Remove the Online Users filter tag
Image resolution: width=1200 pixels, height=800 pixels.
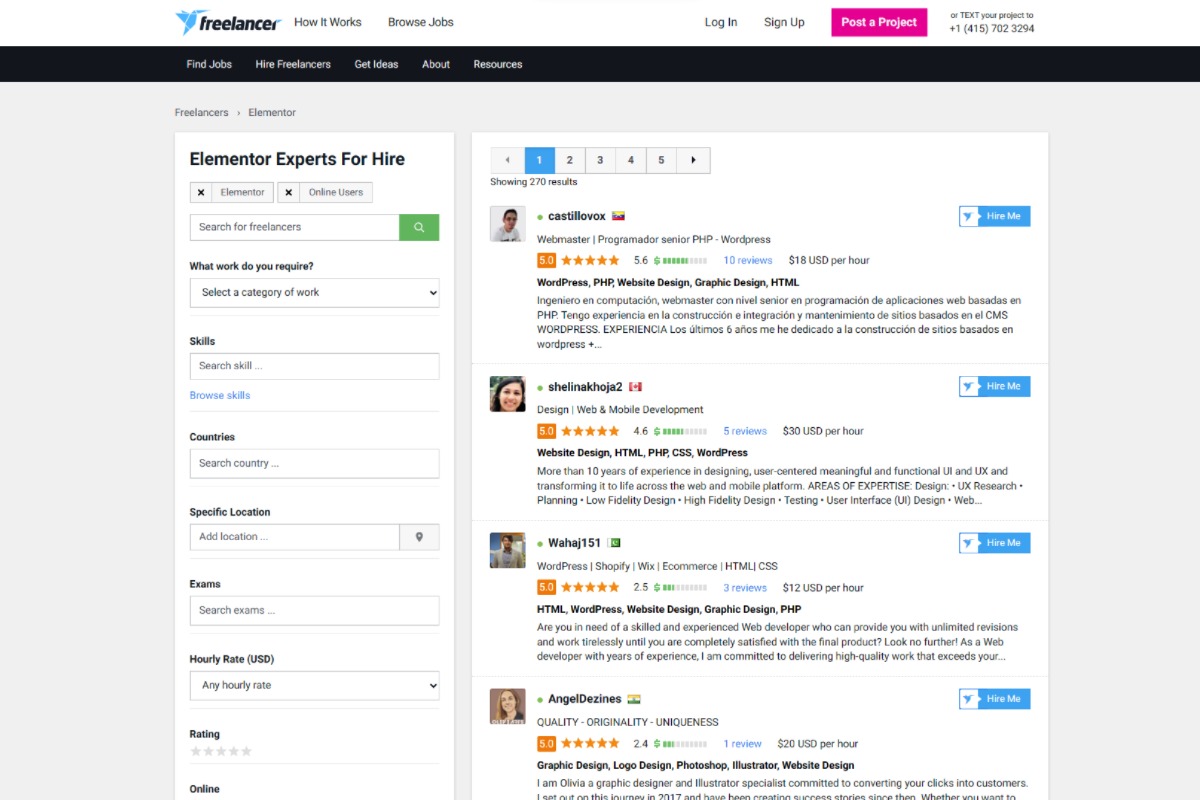tap(288, 192)
